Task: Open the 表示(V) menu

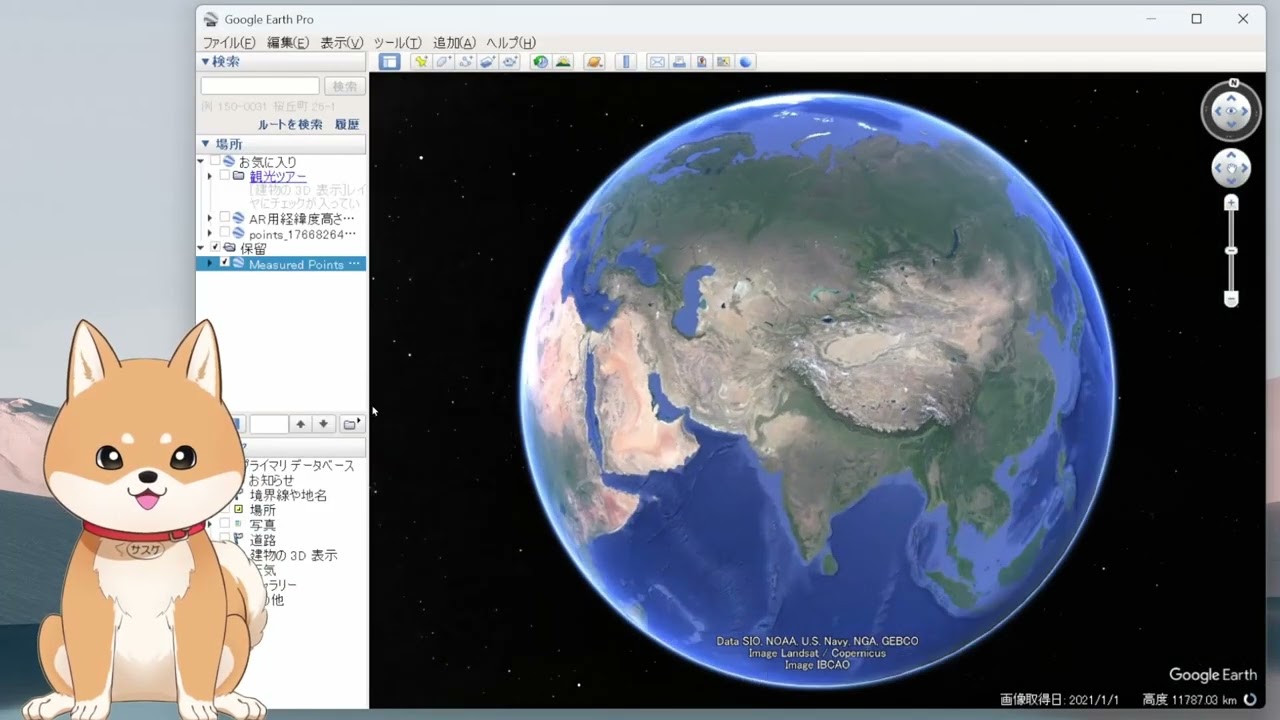Action: 342,43
